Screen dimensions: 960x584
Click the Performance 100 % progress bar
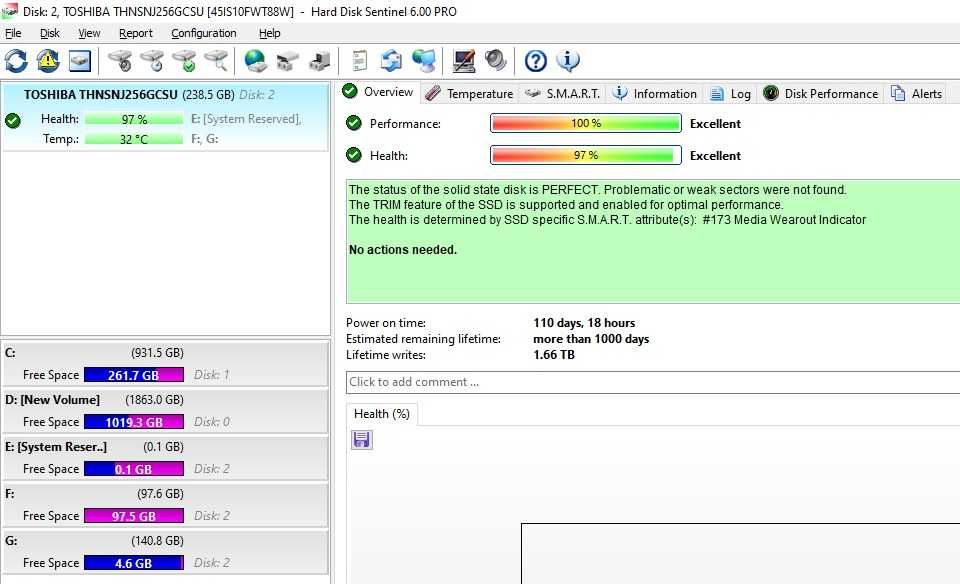coord(586,123)
